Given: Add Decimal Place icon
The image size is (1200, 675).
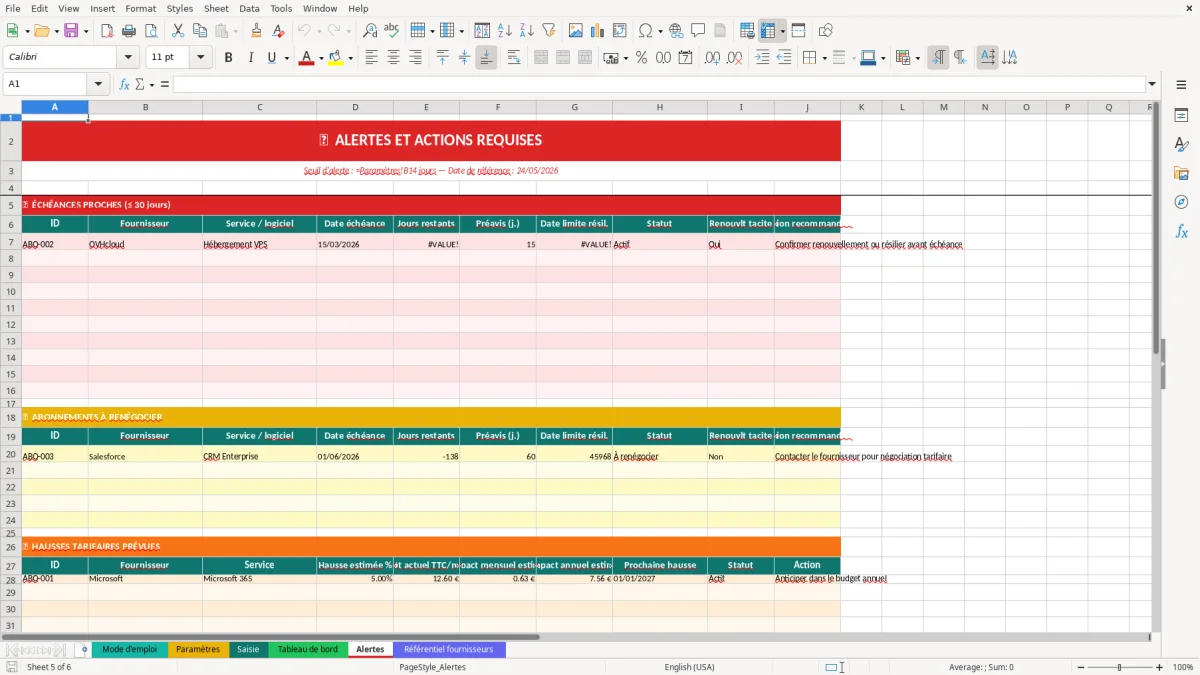Looking at the screenshot, I should (712, 58).
